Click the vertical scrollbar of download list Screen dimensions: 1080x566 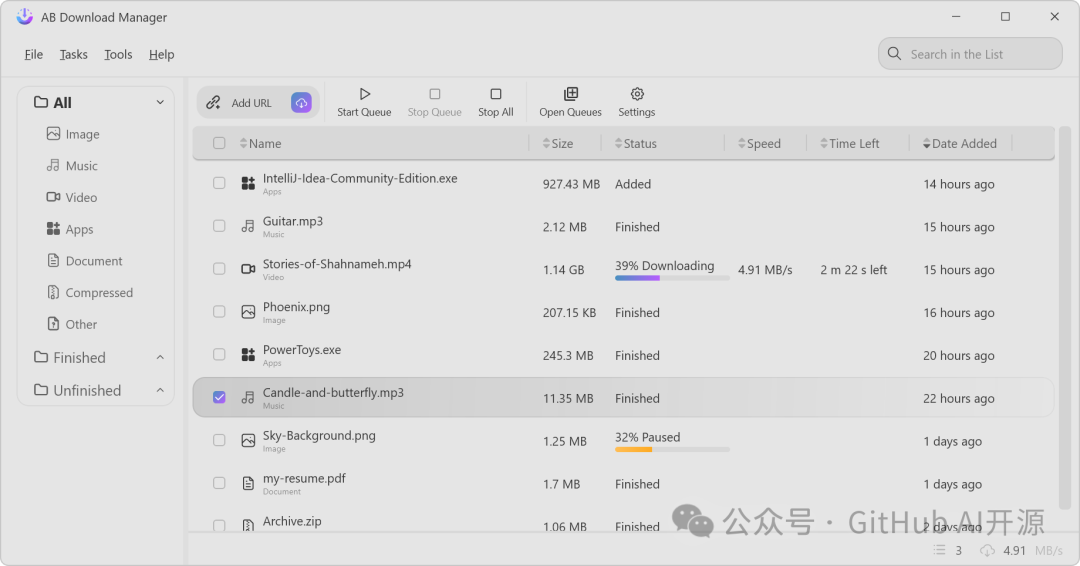(x=1065, y=317)
